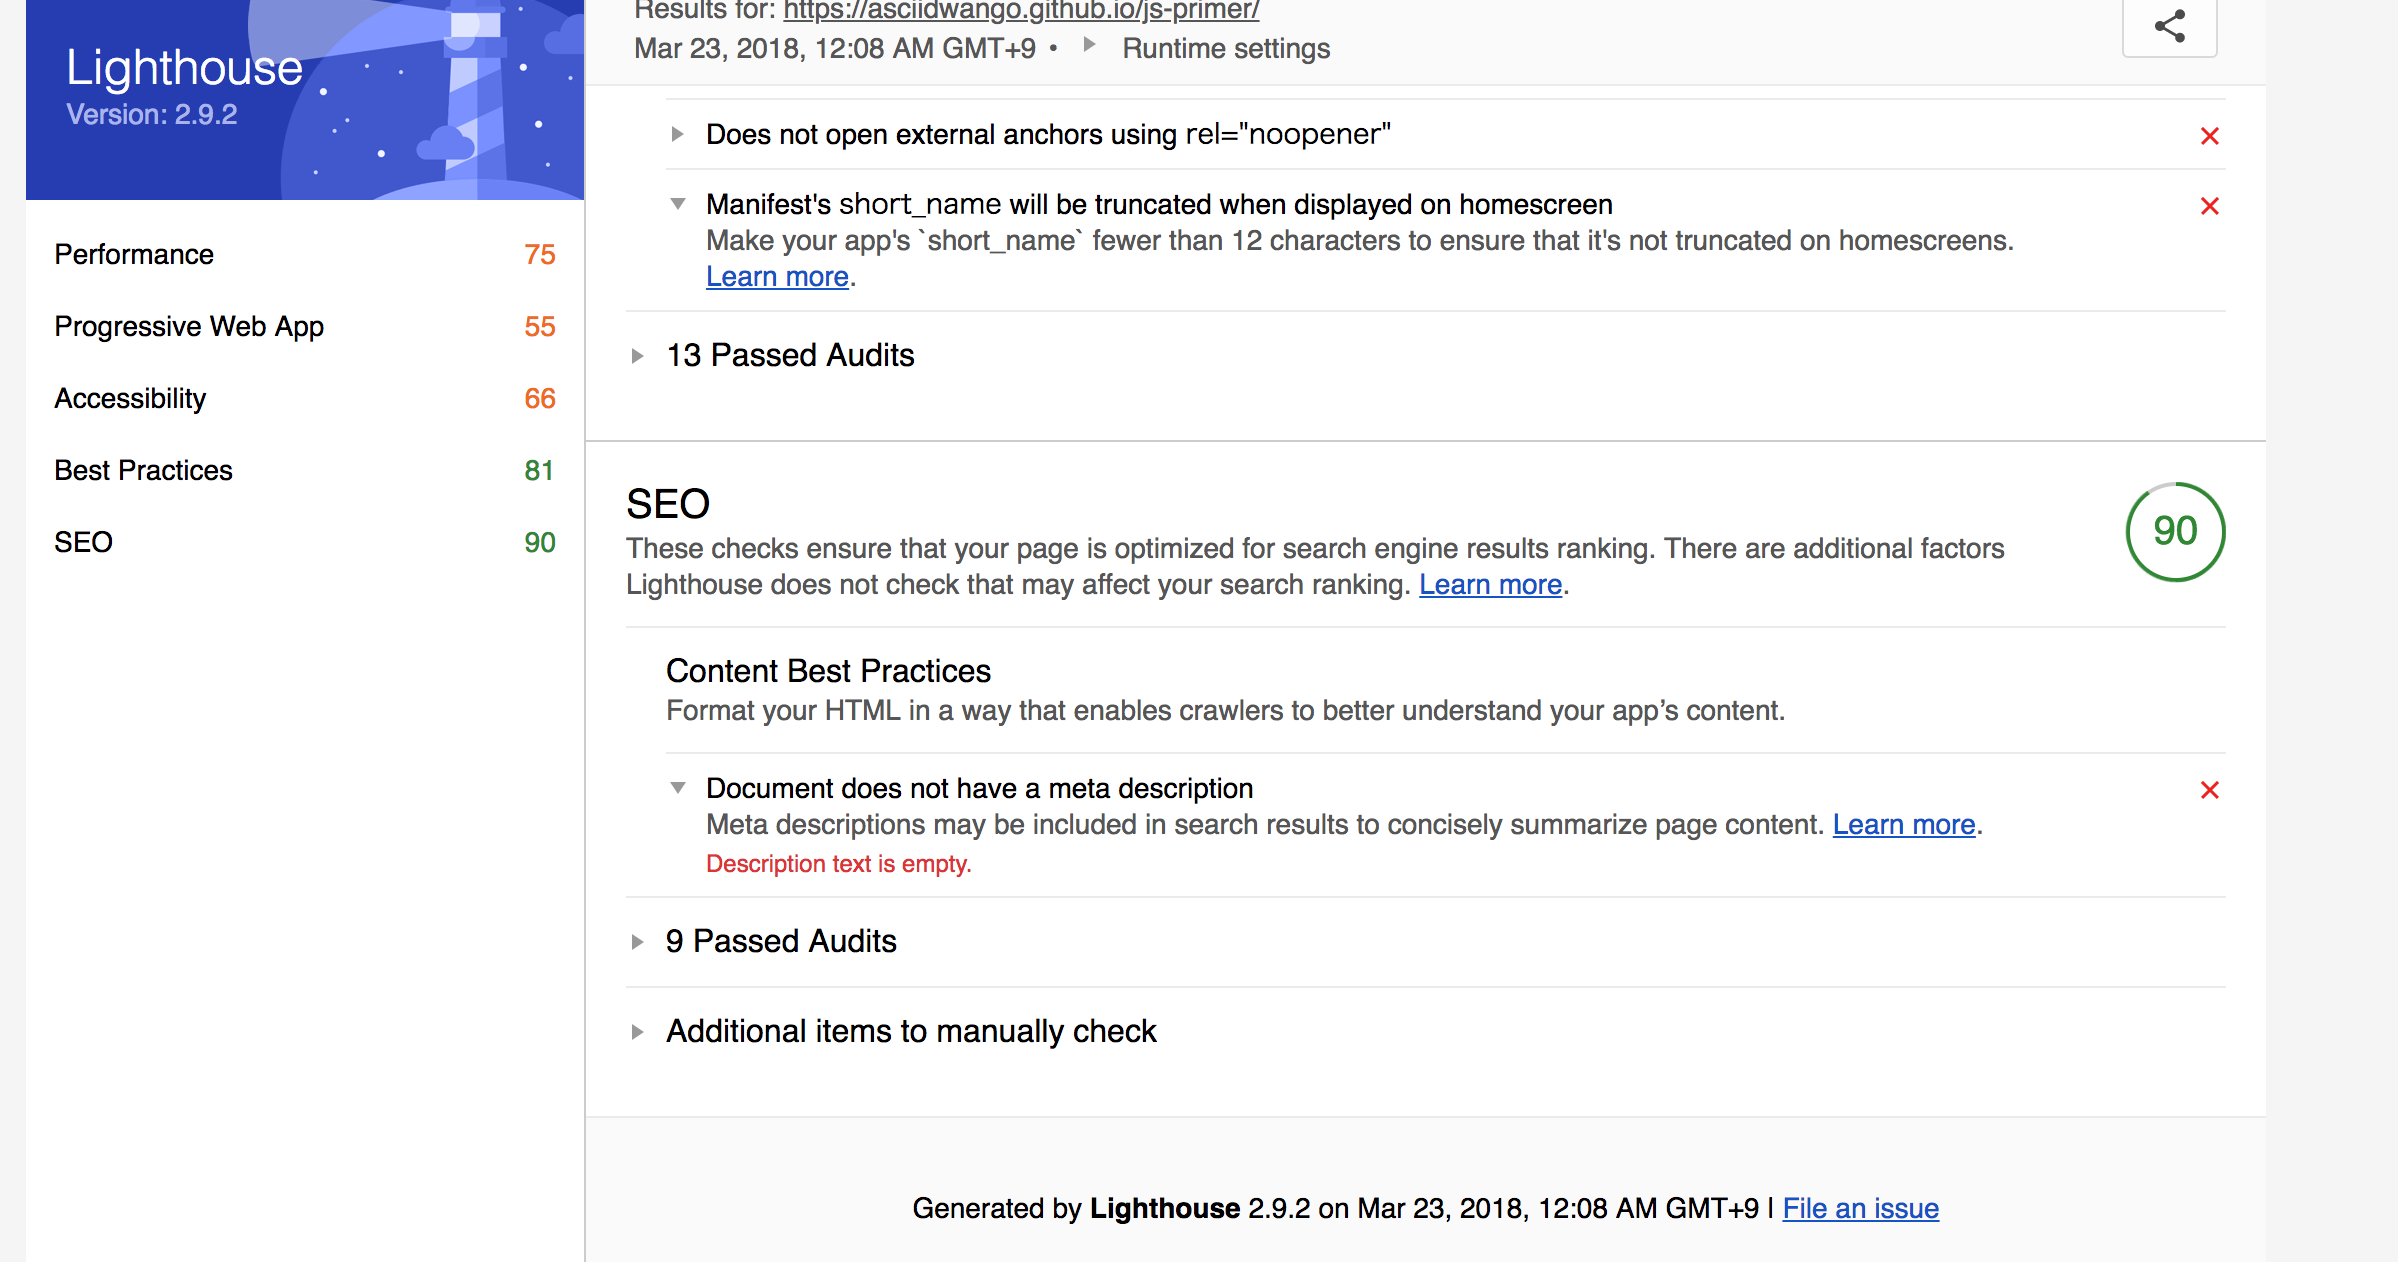Click the red fail icon on short_name audit

pyautogui.click(x=2210, y=206)
